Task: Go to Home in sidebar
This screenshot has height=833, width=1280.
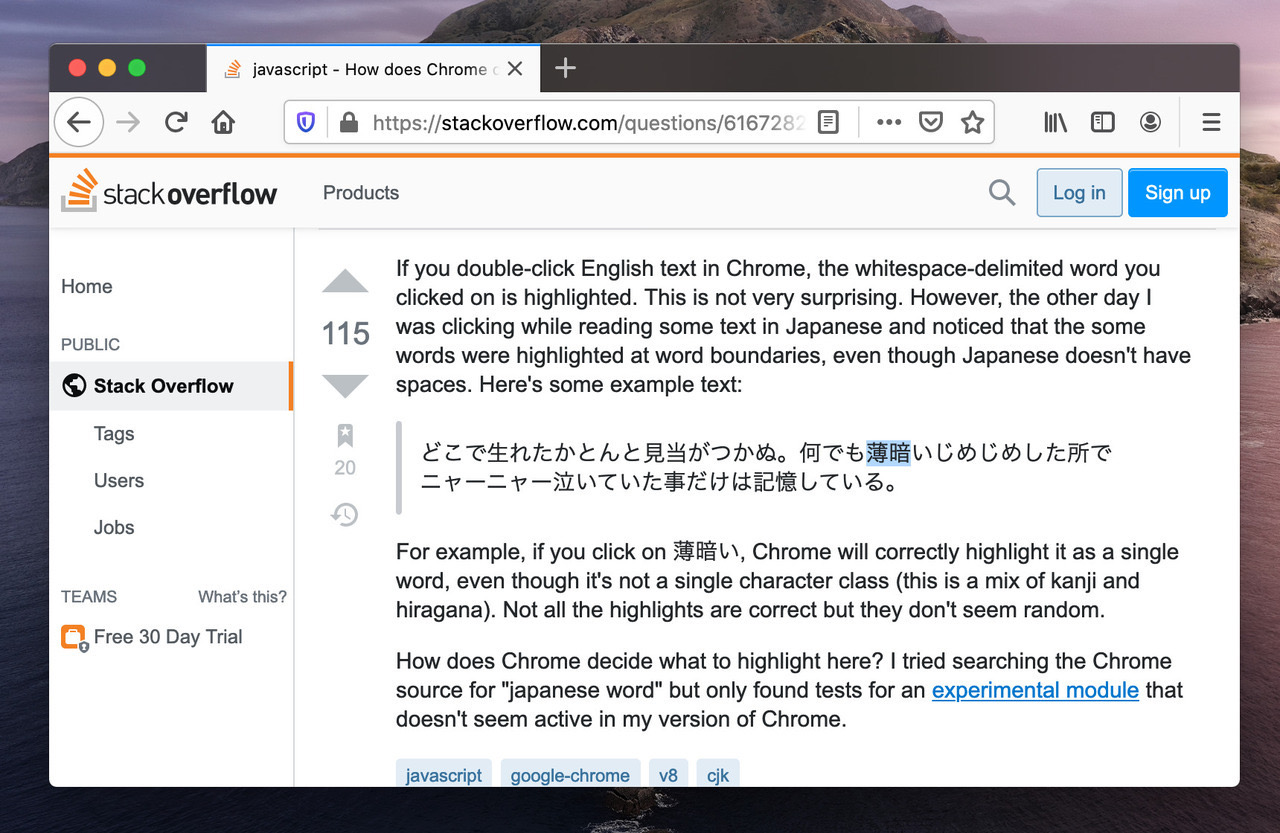Action: 87,286
